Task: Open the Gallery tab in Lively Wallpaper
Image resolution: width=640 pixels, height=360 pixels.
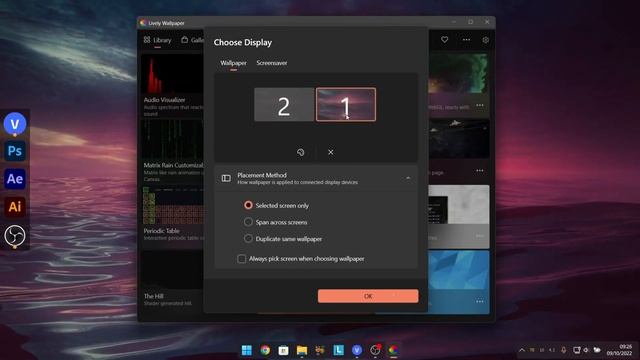Action: [x=192, y=40]
